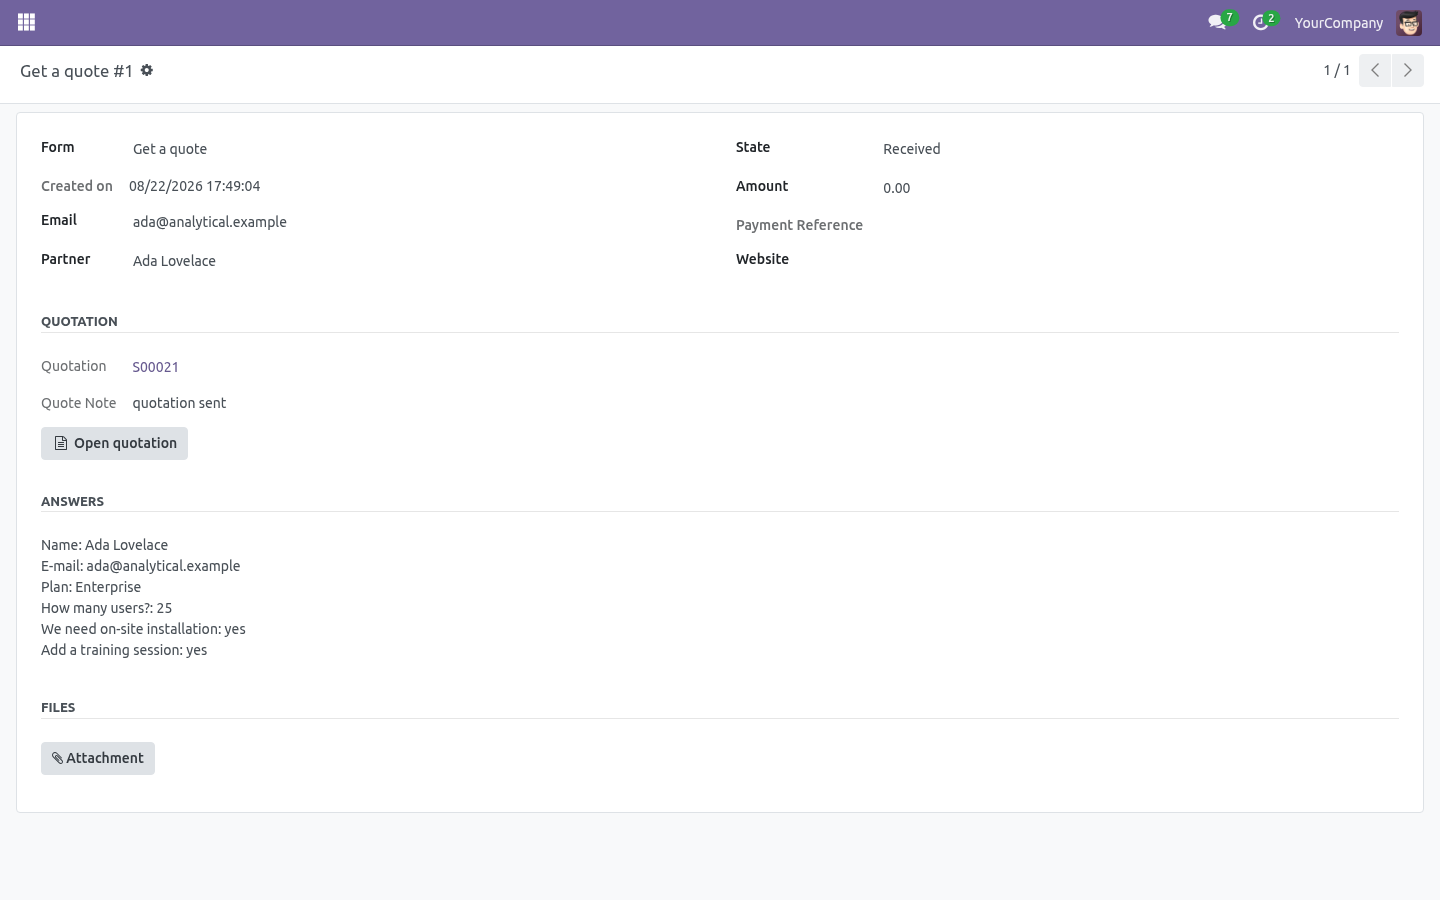Open the gear actions menu beside title
The image size is (1440, 900).
(x=147, y=70)
